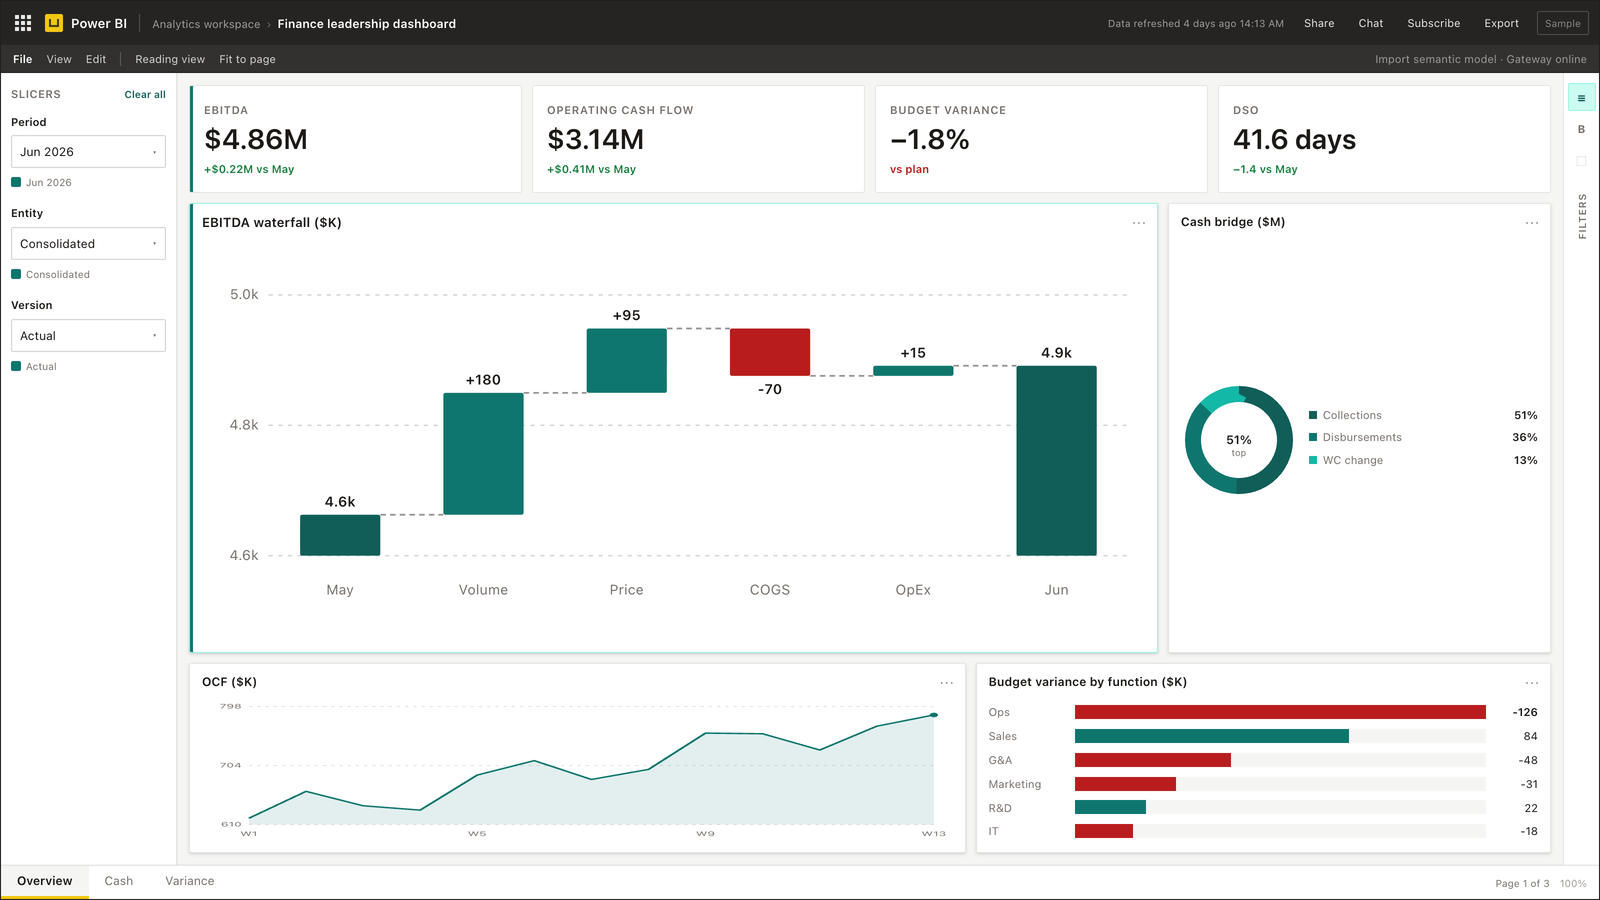Open the File menu

(23, 59)
